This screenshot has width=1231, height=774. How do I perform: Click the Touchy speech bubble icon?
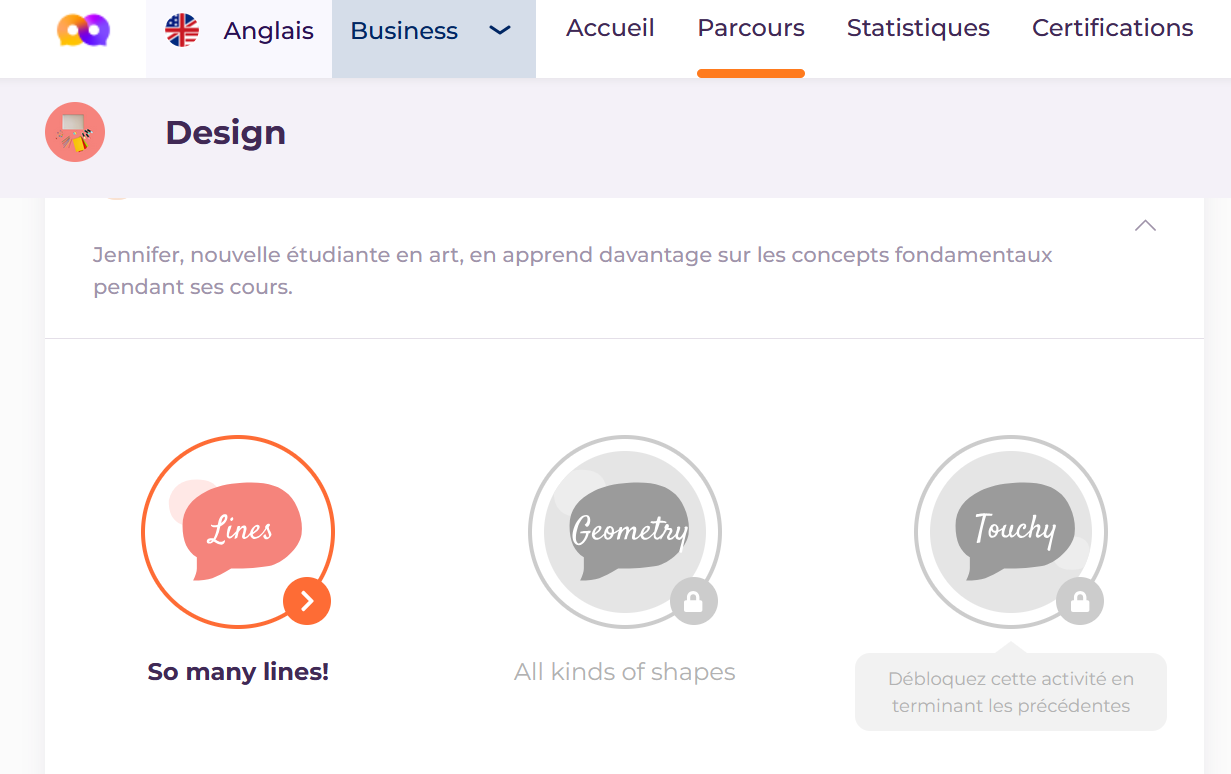click(1011, 528)
